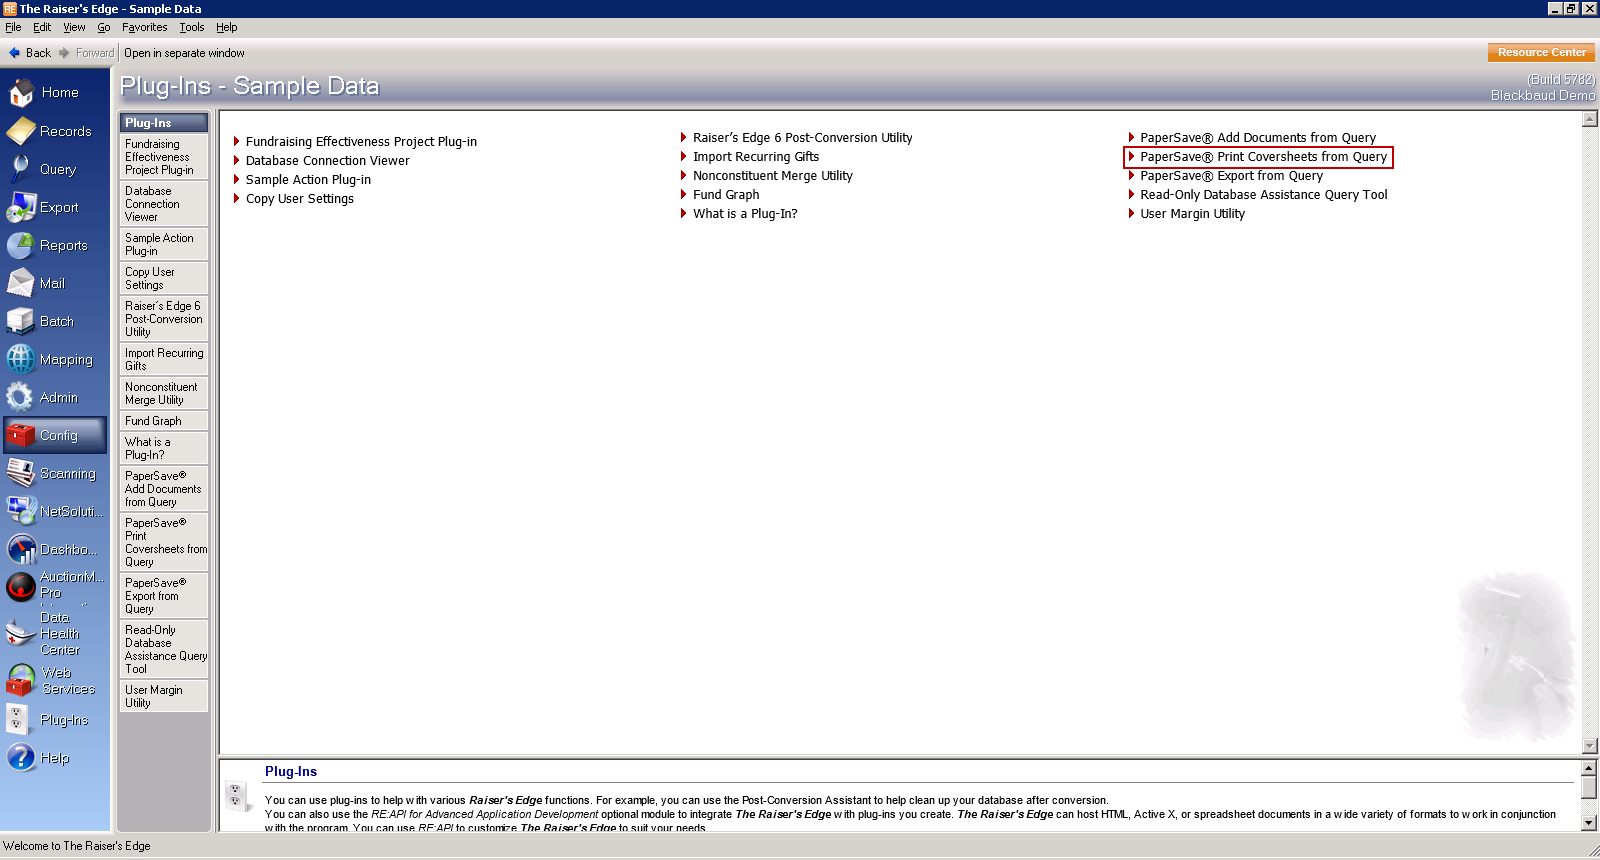Select Post-Conversion Utility panel button

pyautogui.click(x=164, y=319)
